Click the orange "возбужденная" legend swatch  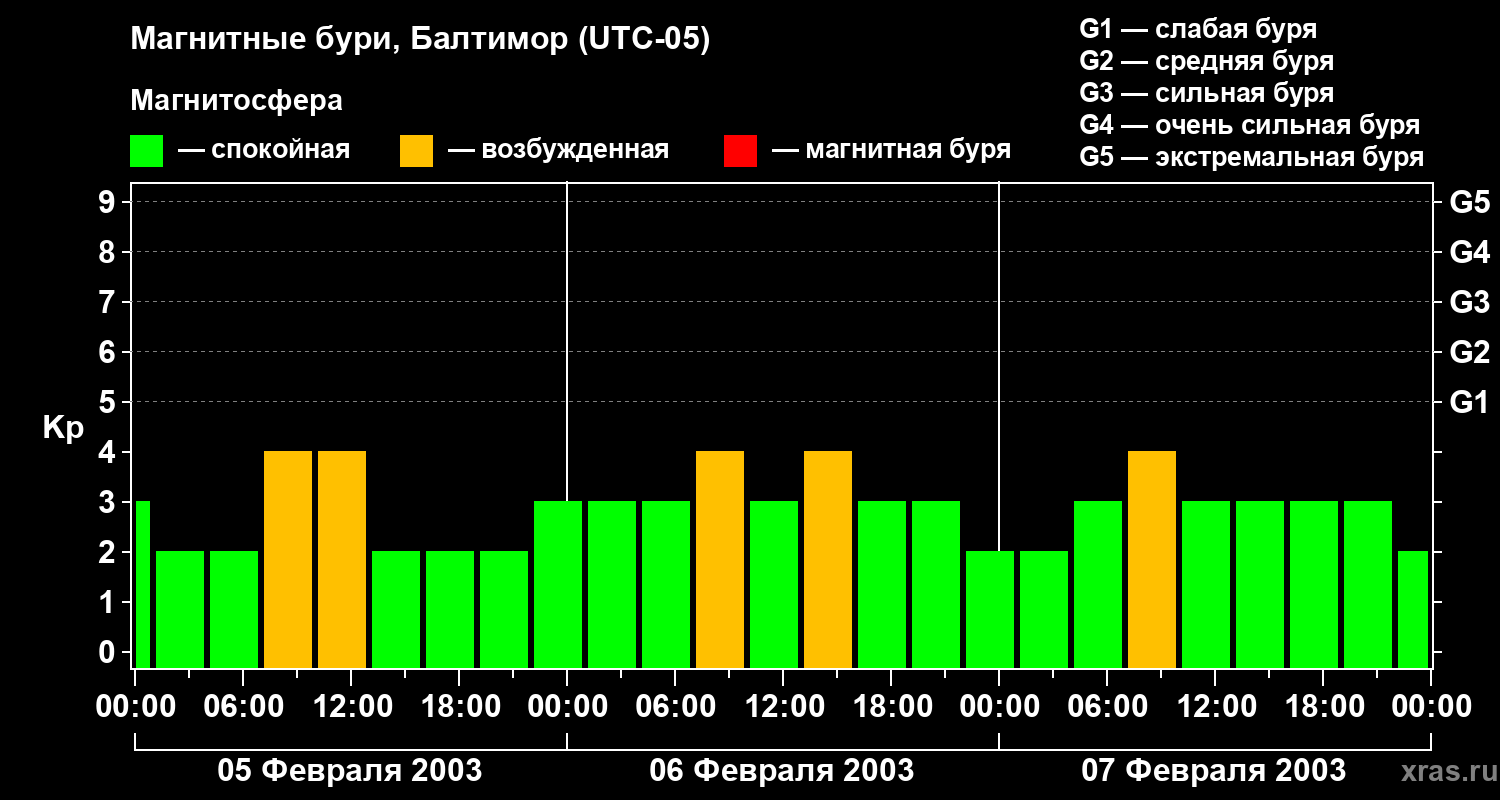(416, 151)
